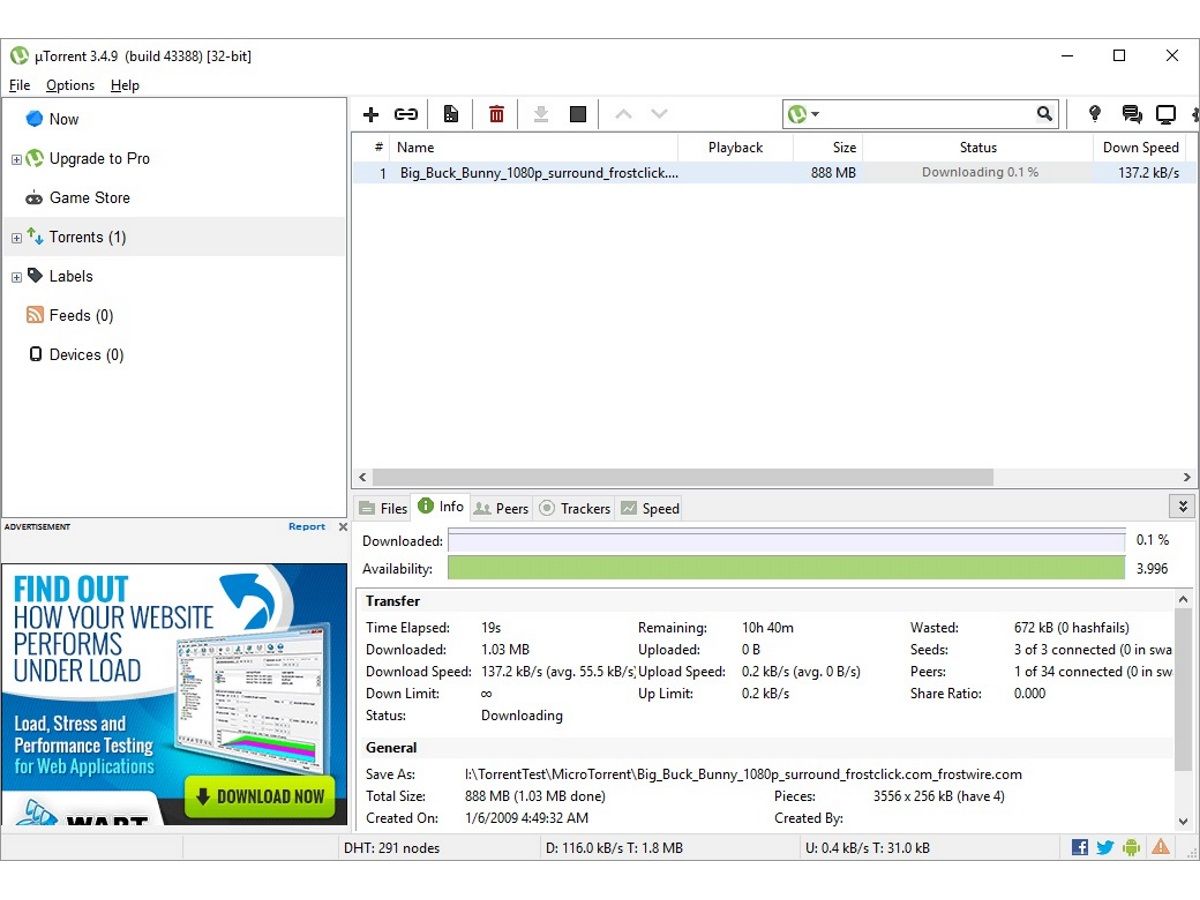Select Torrents (1) in the sidebar

click(x=174, y=237)
